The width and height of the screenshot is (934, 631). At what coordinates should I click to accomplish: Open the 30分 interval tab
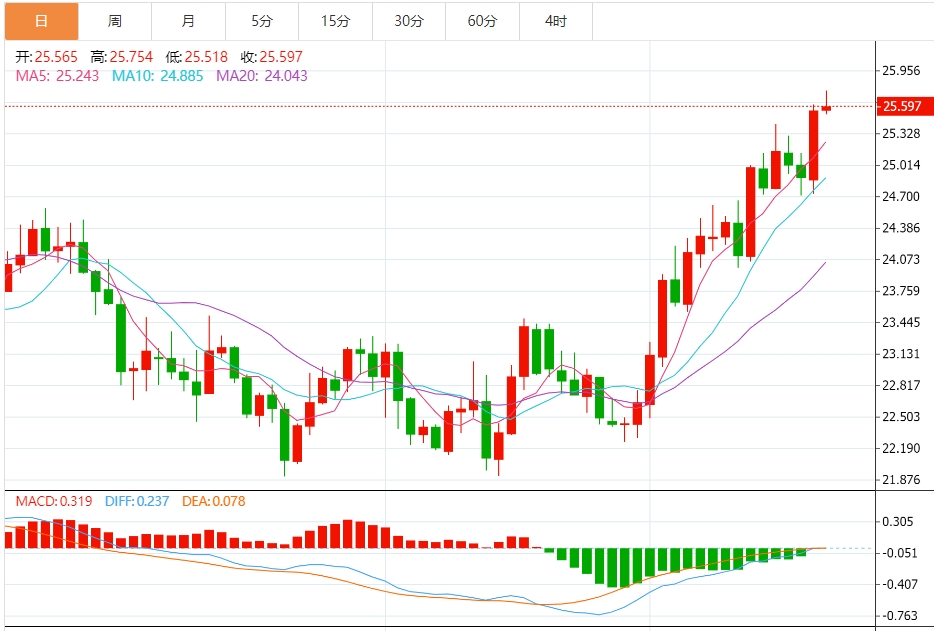point(409,21)
